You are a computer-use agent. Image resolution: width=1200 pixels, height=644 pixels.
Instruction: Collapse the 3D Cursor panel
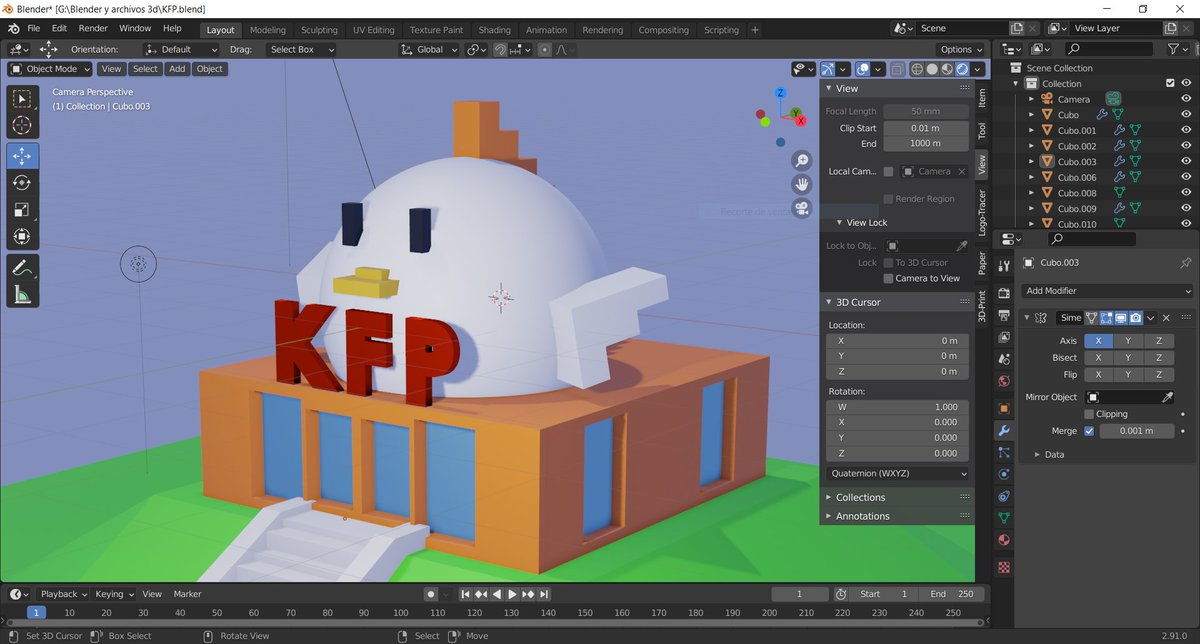coord(829,302)
